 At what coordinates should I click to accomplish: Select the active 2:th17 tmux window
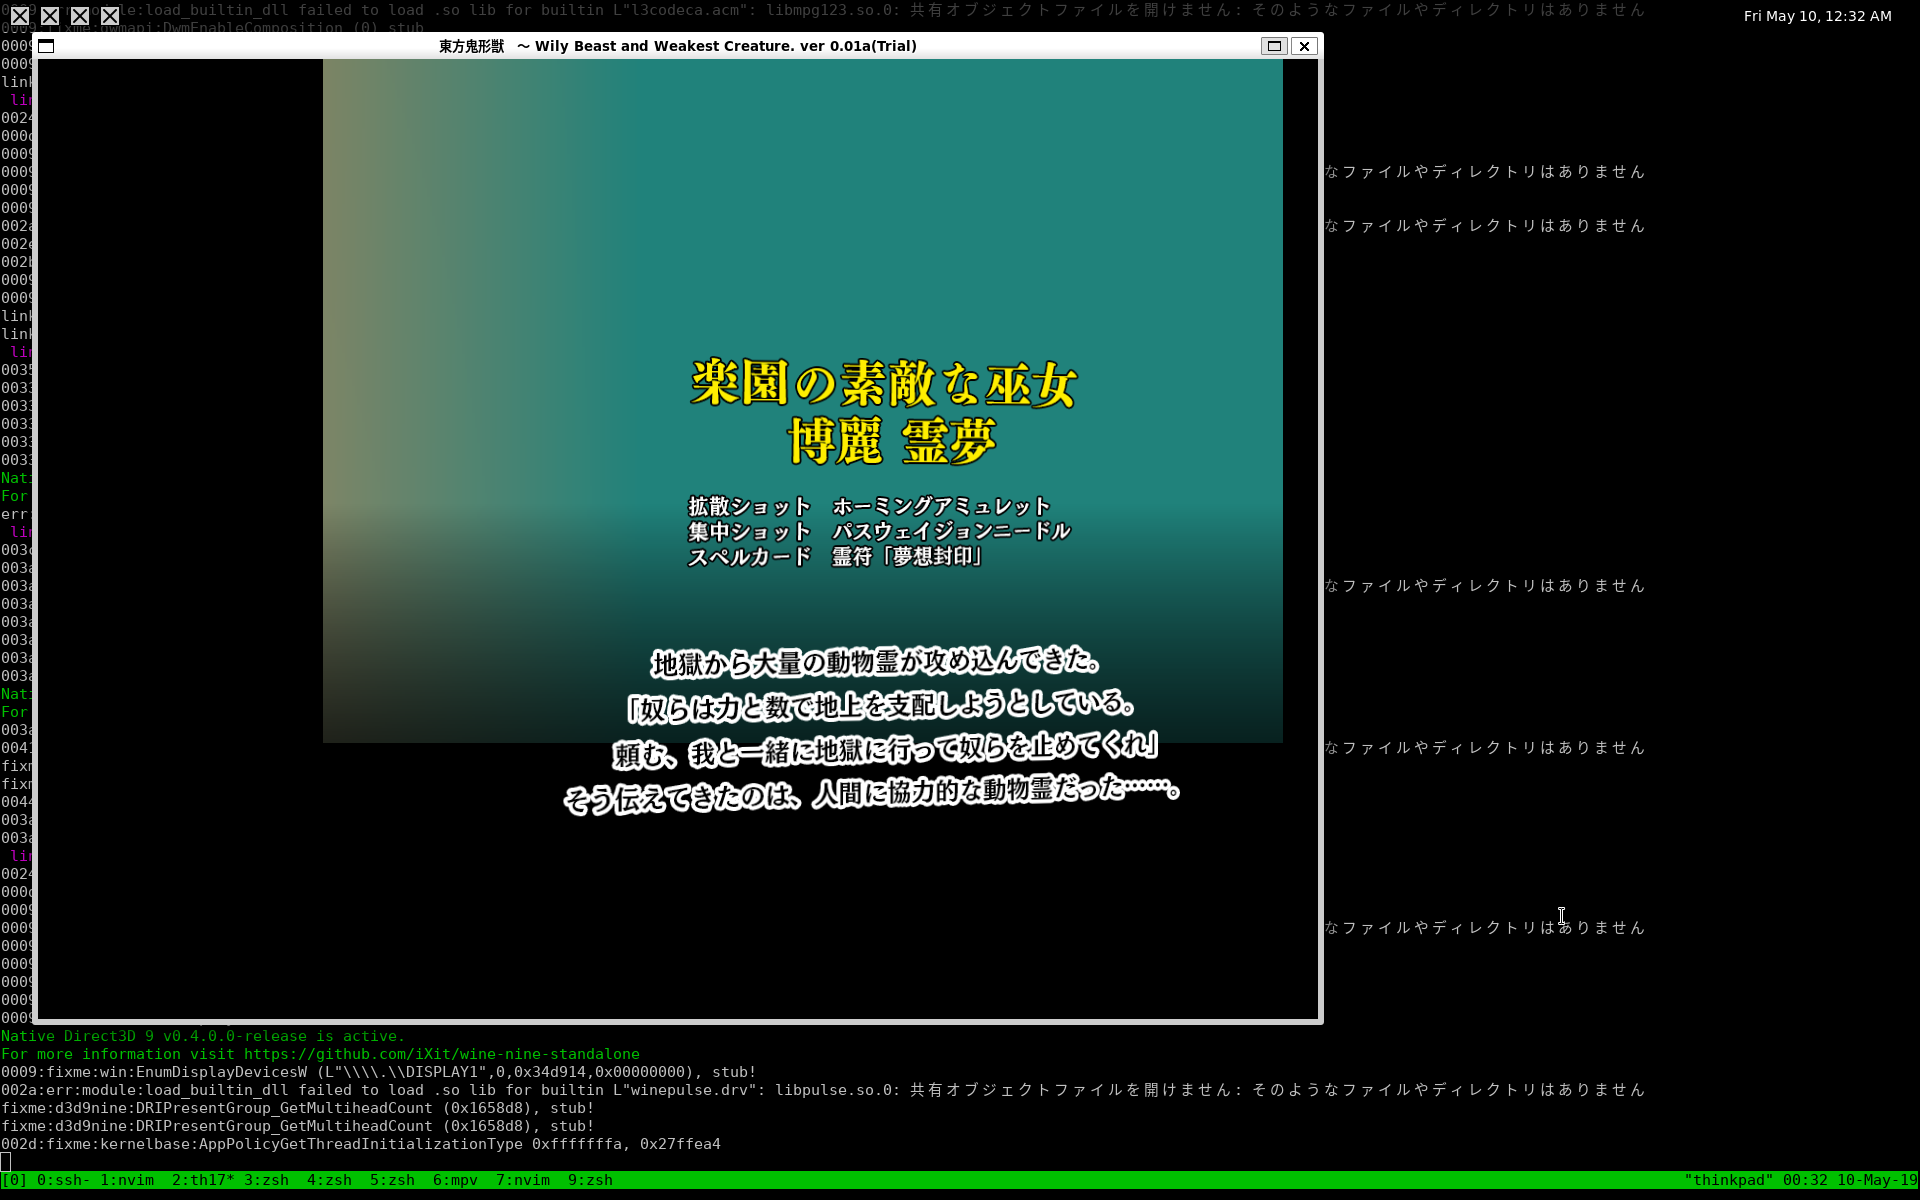(202, 1180)
